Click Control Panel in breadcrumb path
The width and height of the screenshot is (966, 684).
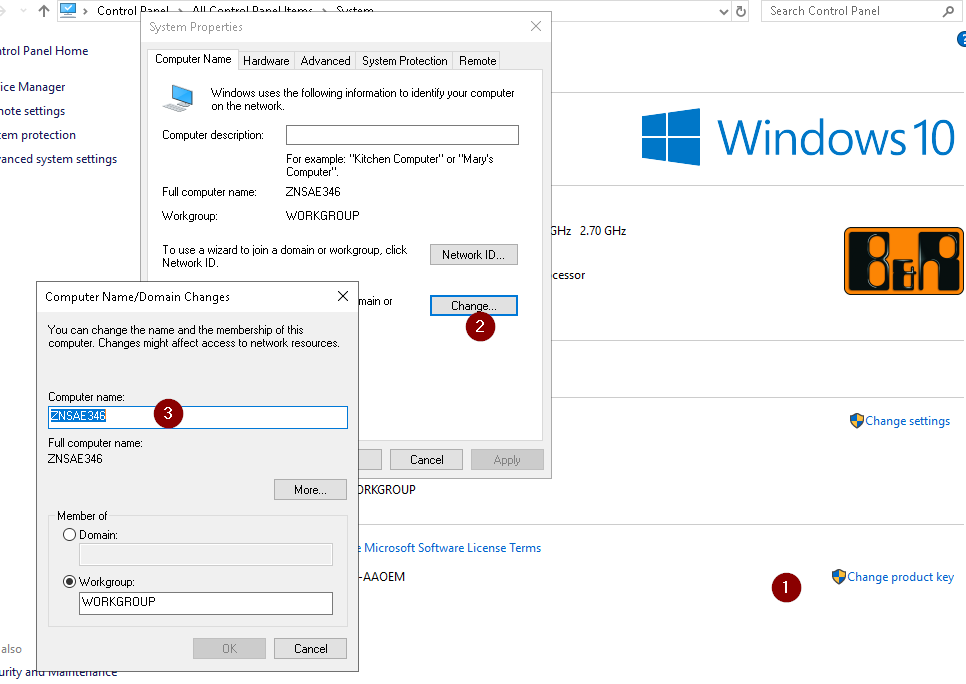pos(132,10)
